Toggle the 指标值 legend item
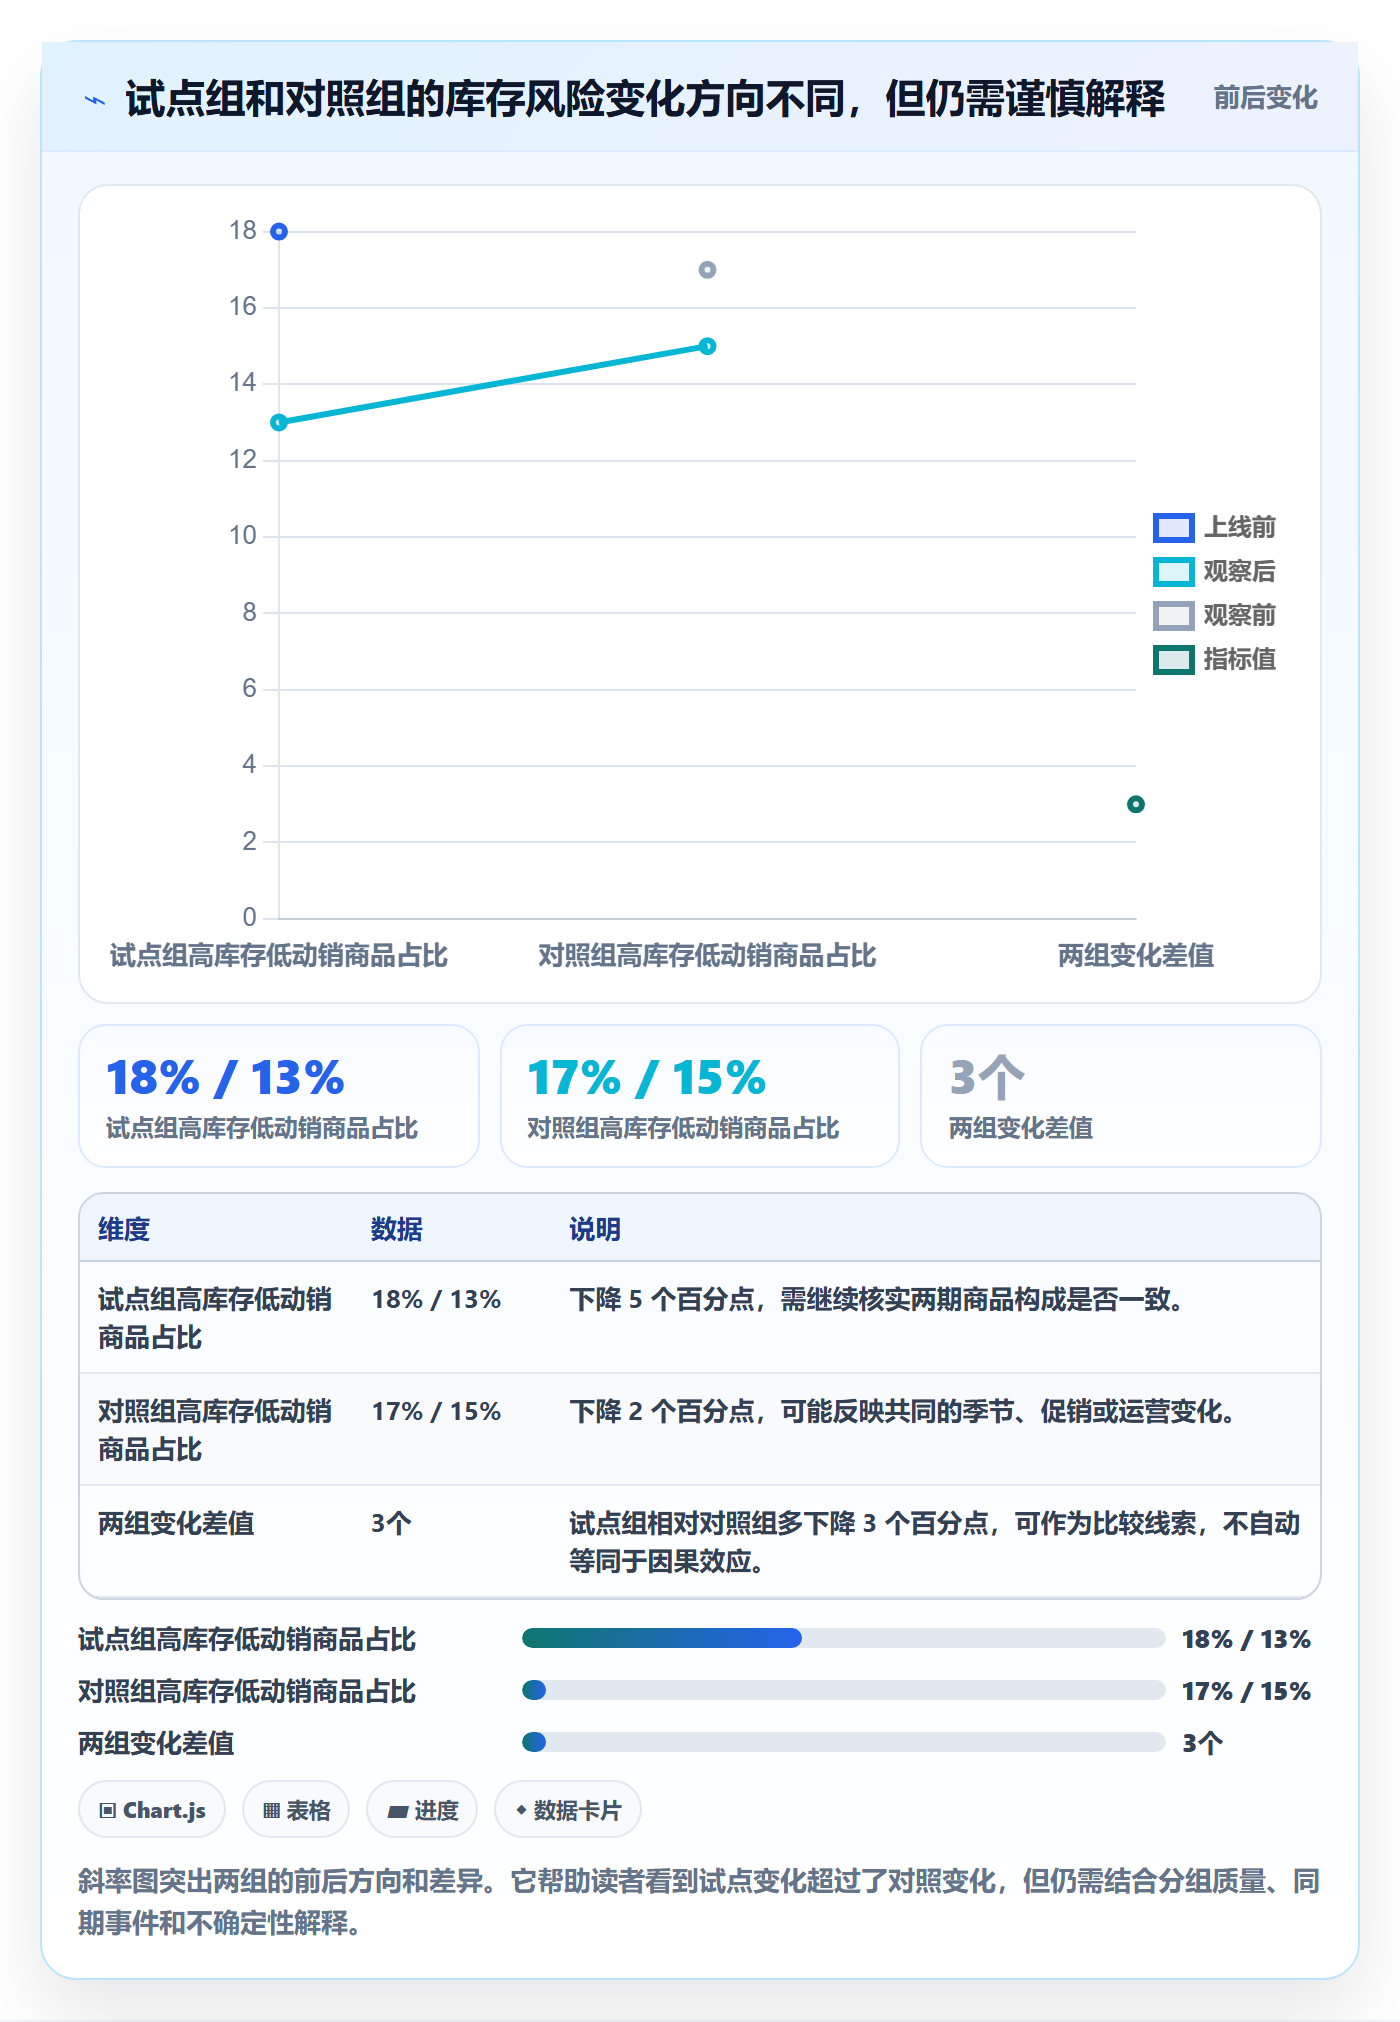 tap(1214, 659)
